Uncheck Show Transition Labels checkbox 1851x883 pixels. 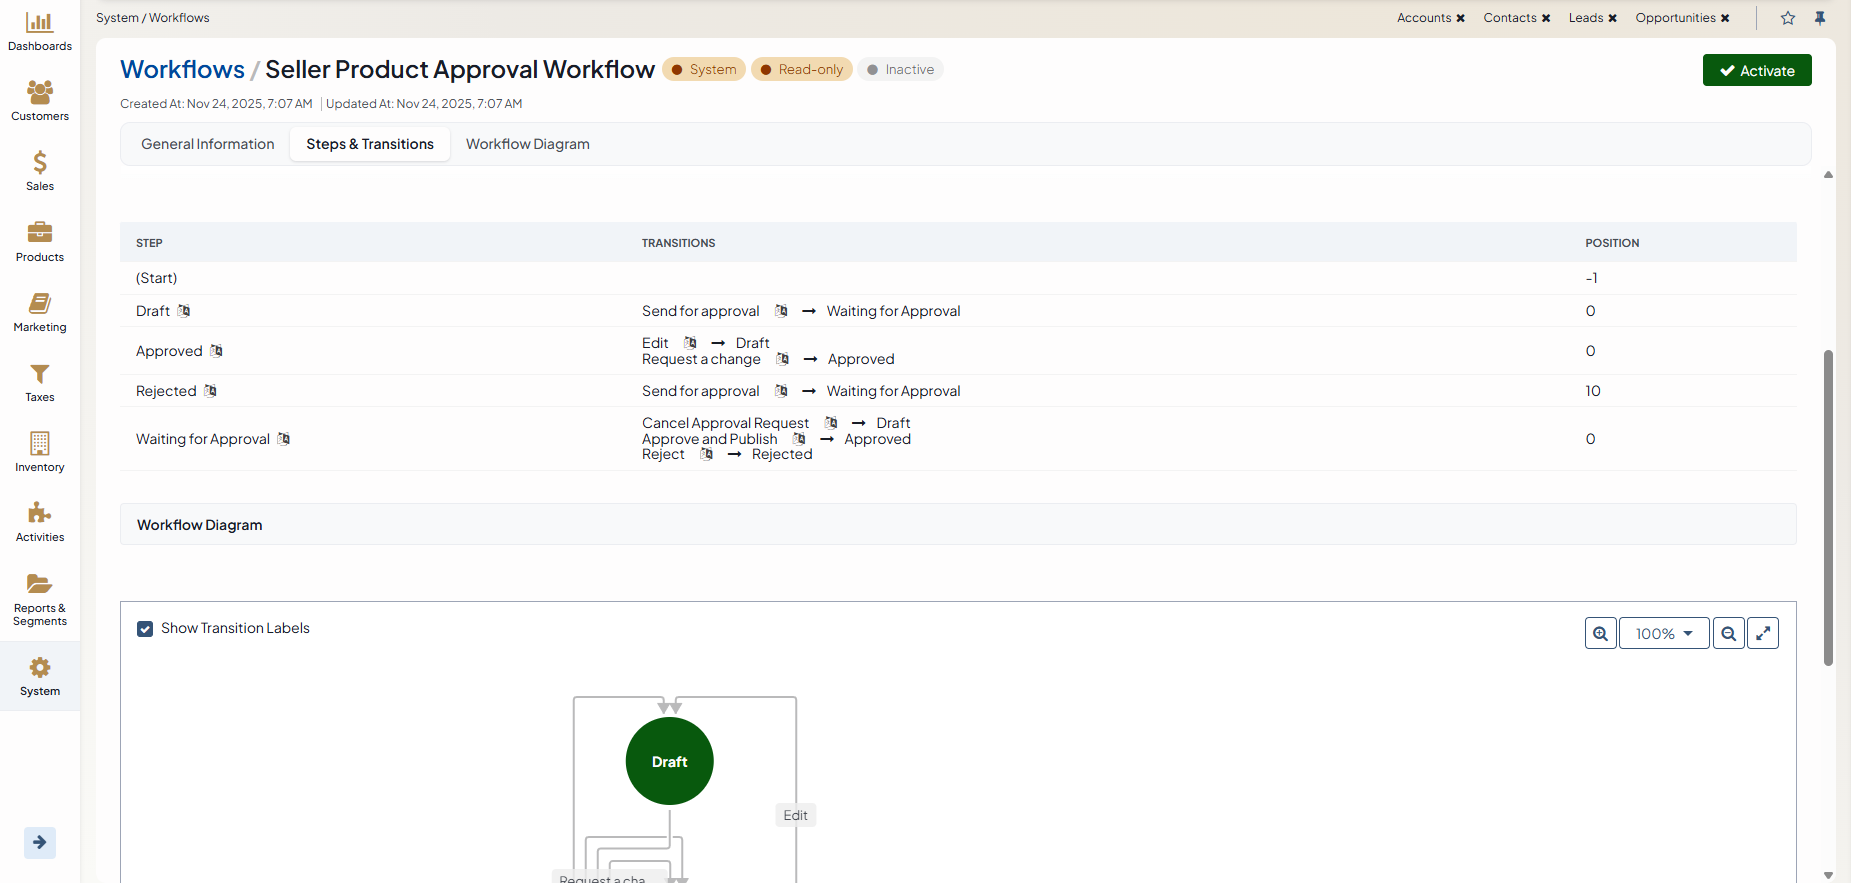145,629
